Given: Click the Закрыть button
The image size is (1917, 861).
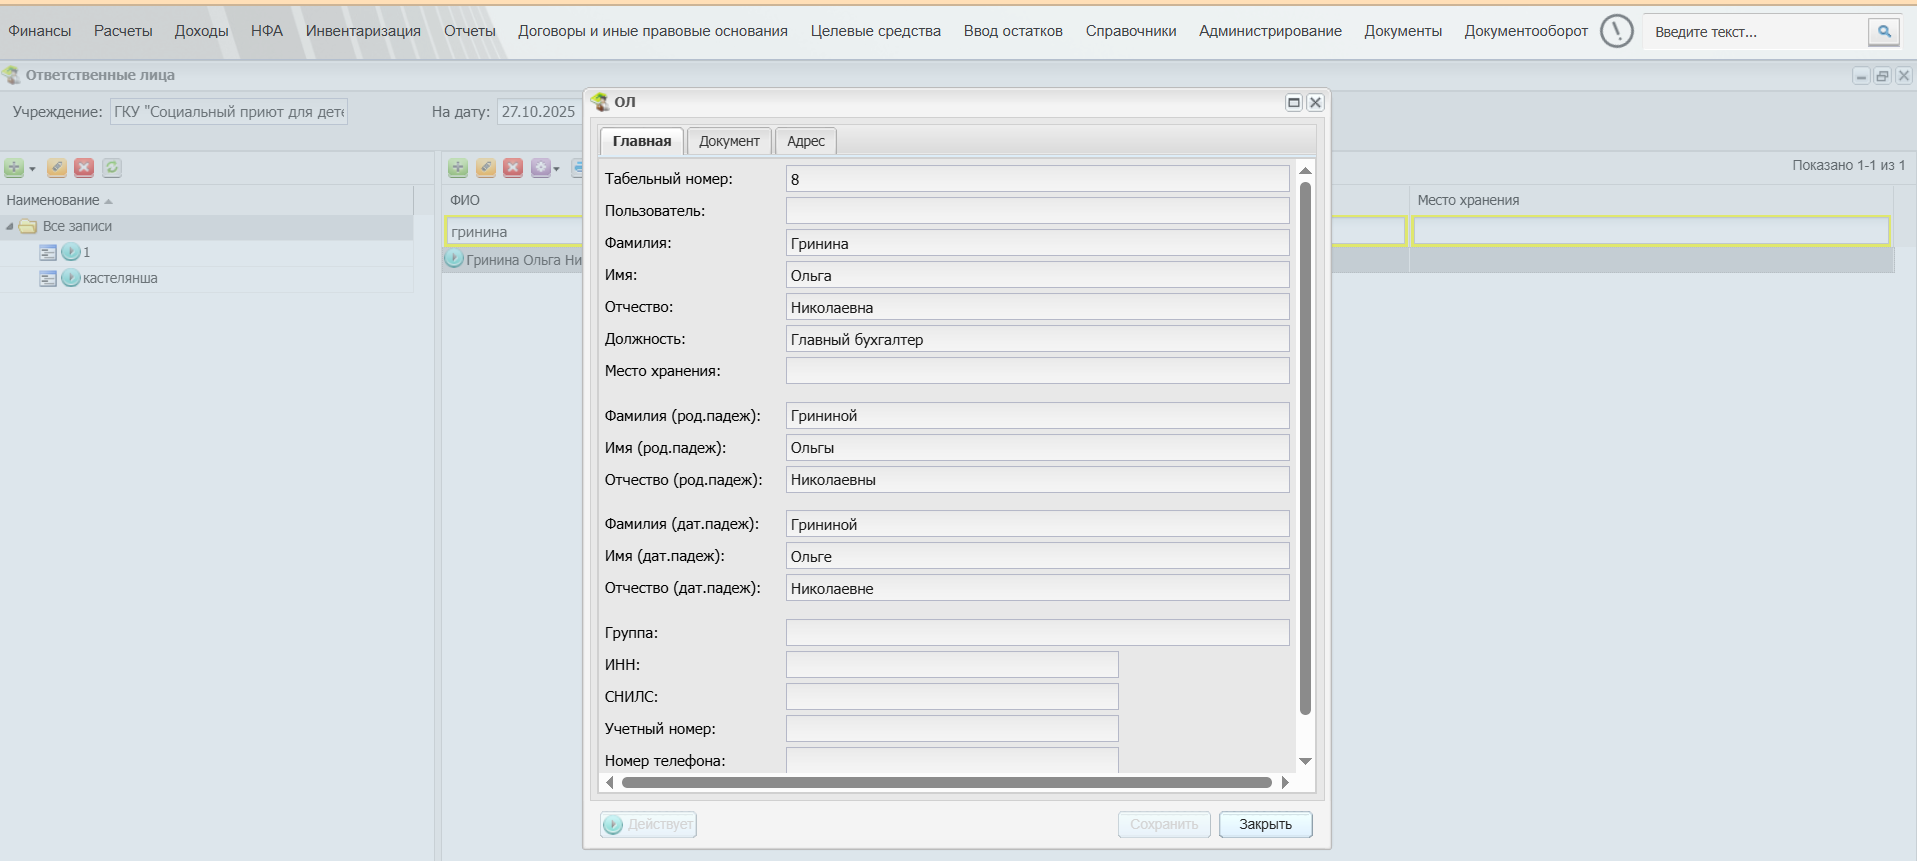Looking at the screenshot, I should (x=1265, y=824).
